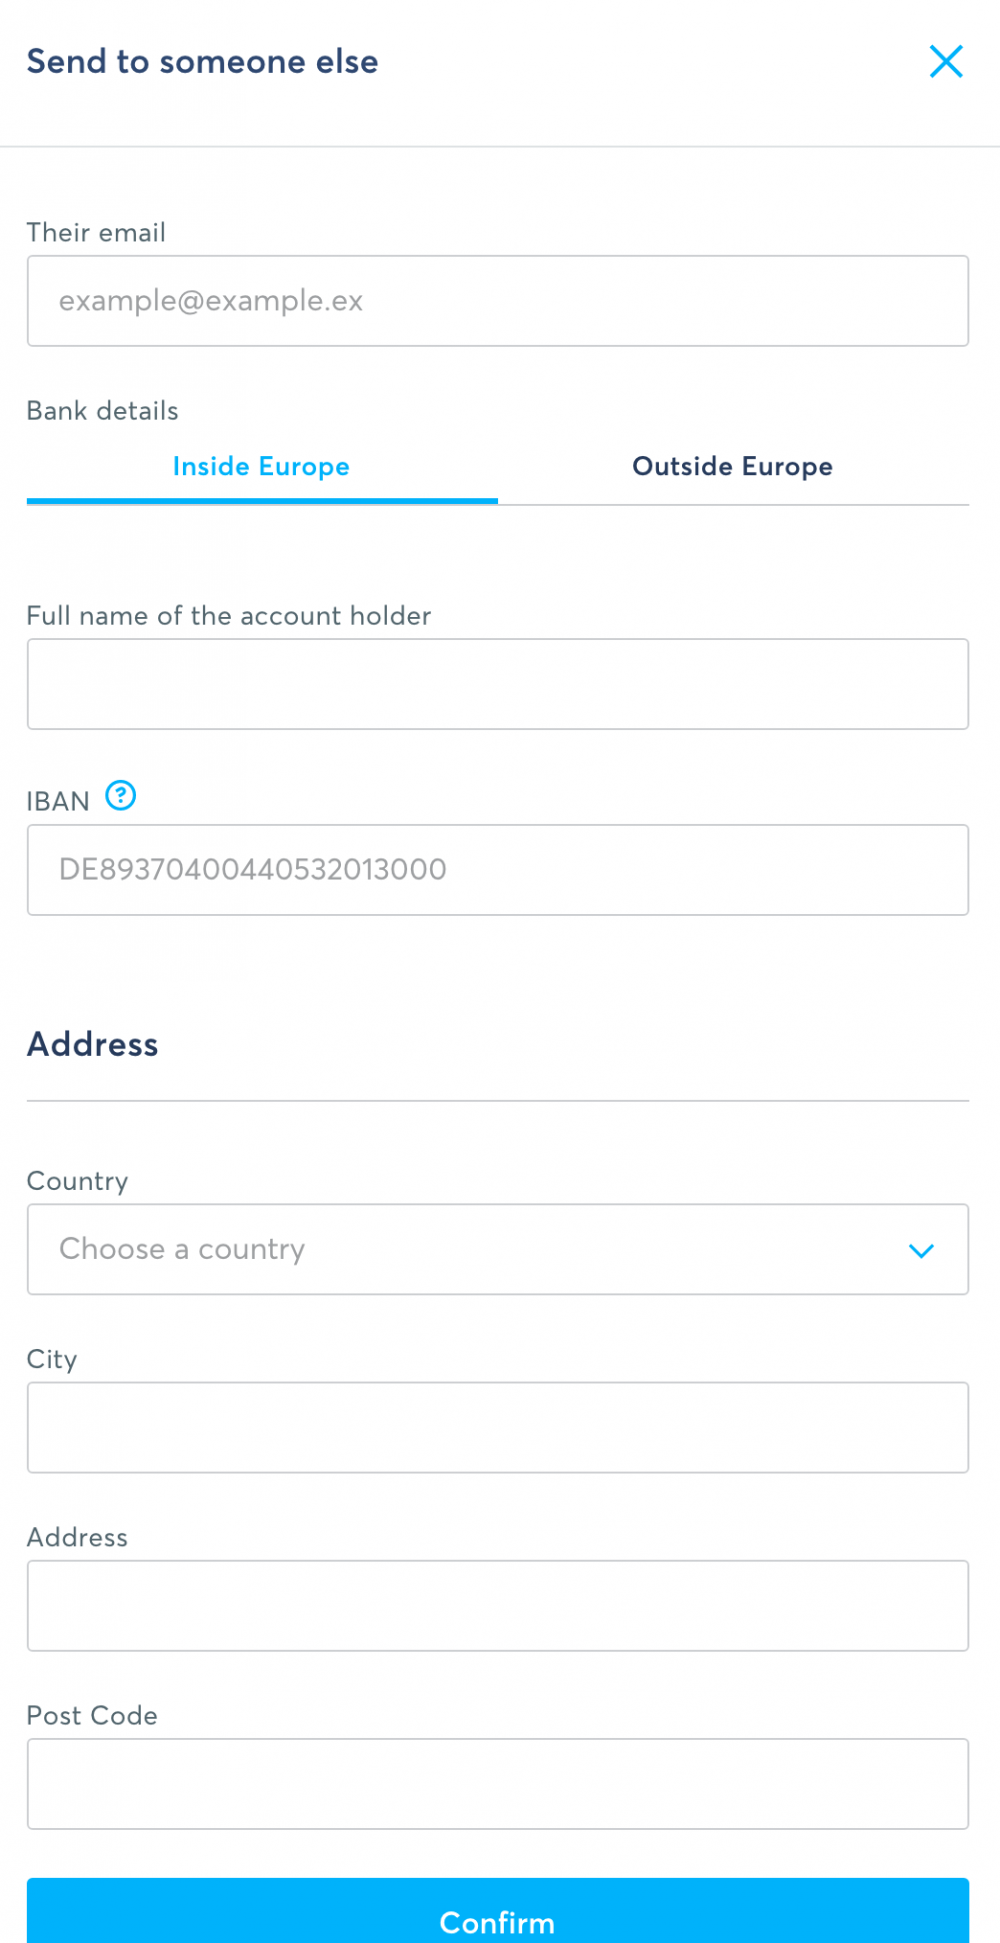Click the "IBAN" label text
Image resolution: width=1000 pixels, height=1943 pixels.
coord(58,802)
